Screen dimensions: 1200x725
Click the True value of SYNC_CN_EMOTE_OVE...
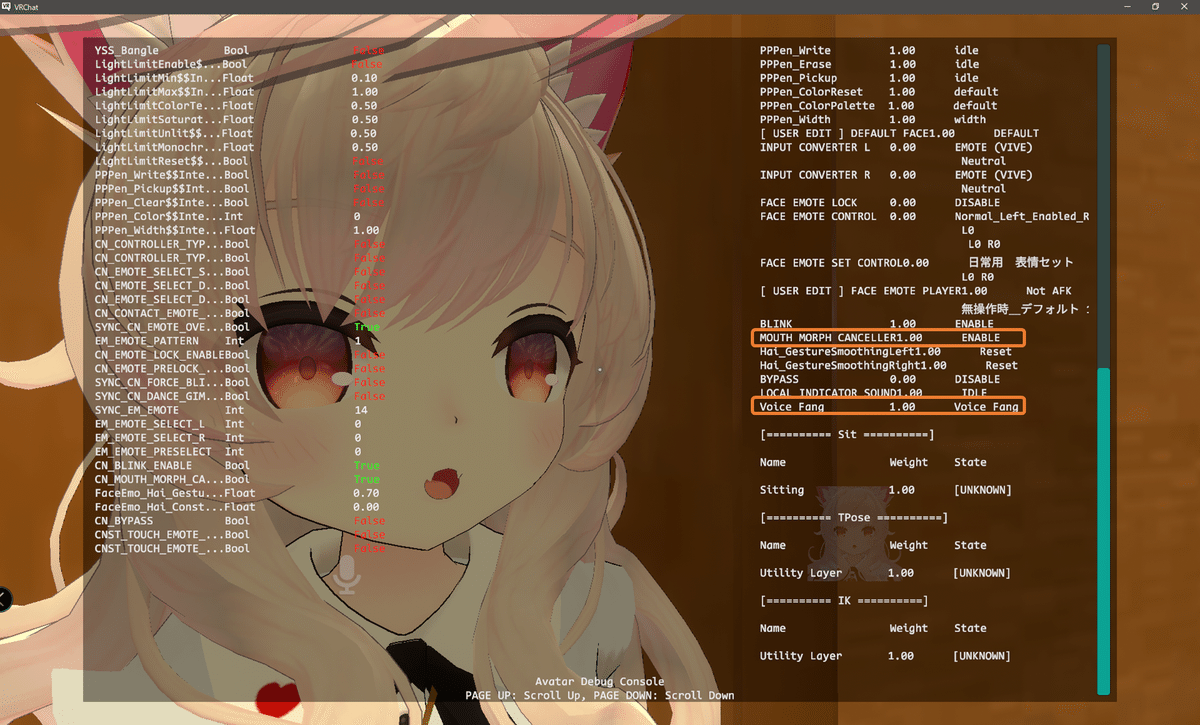pyautogui.click(x=366, y=327)
